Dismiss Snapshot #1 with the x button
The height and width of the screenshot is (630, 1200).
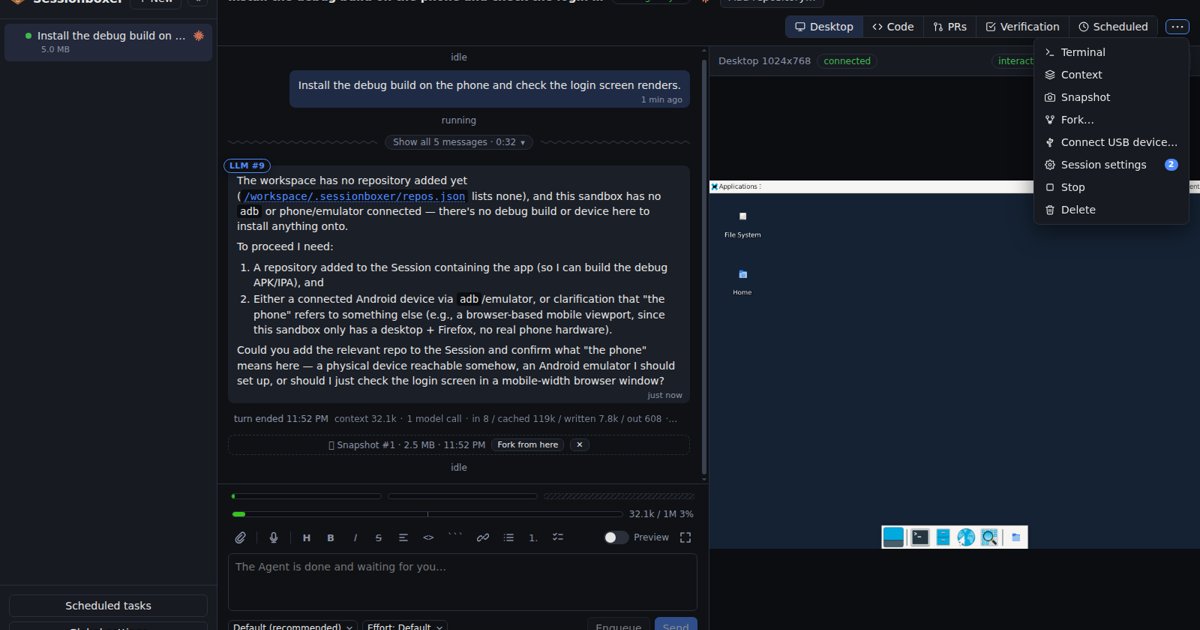coord(579,445)
